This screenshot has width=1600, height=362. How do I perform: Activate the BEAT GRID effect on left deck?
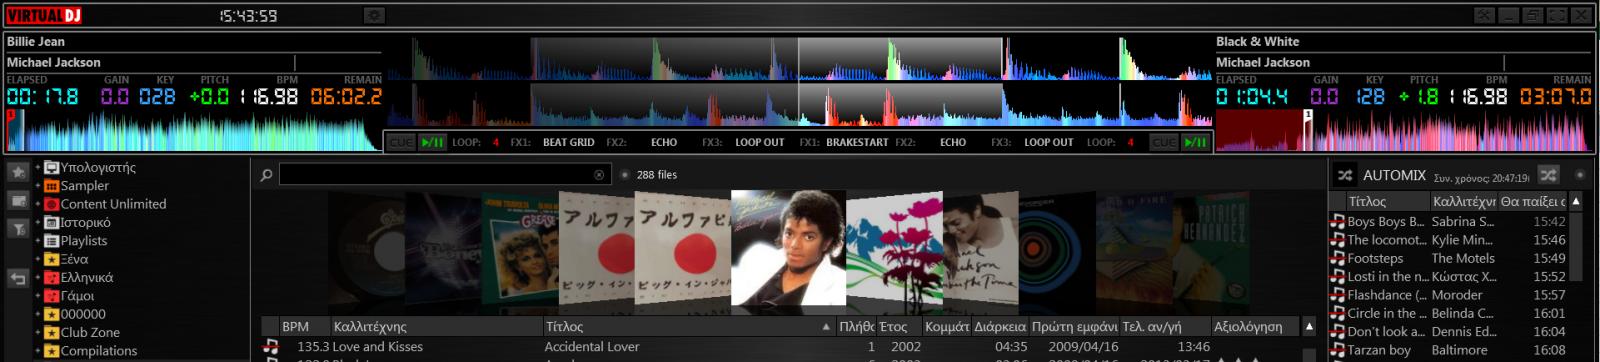(569, 142)
